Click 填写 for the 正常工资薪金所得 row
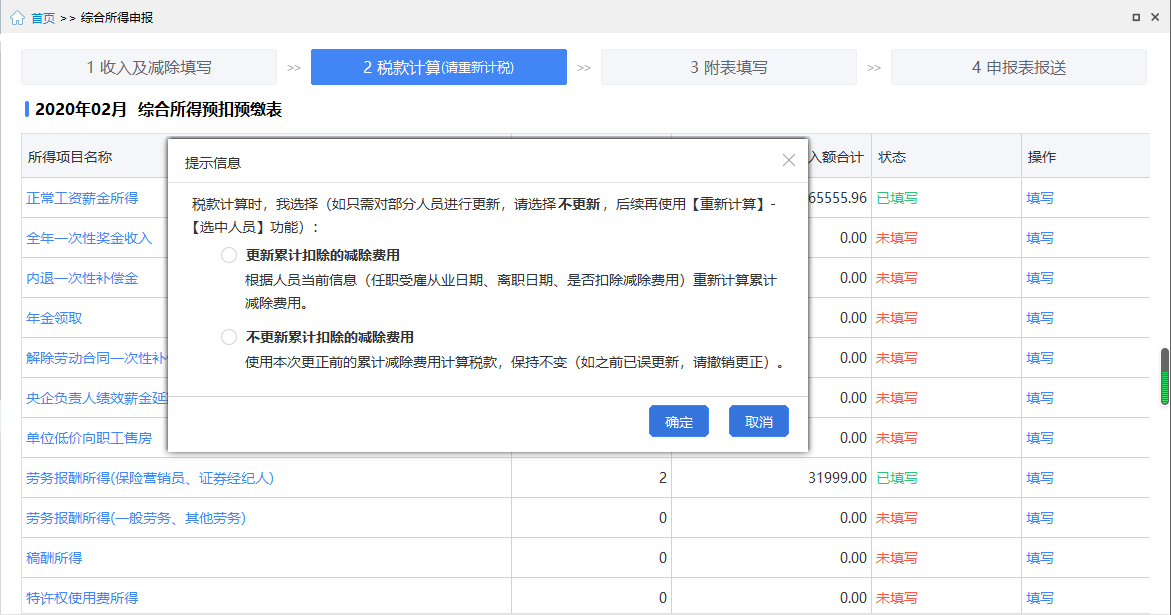 [1040, 198]
